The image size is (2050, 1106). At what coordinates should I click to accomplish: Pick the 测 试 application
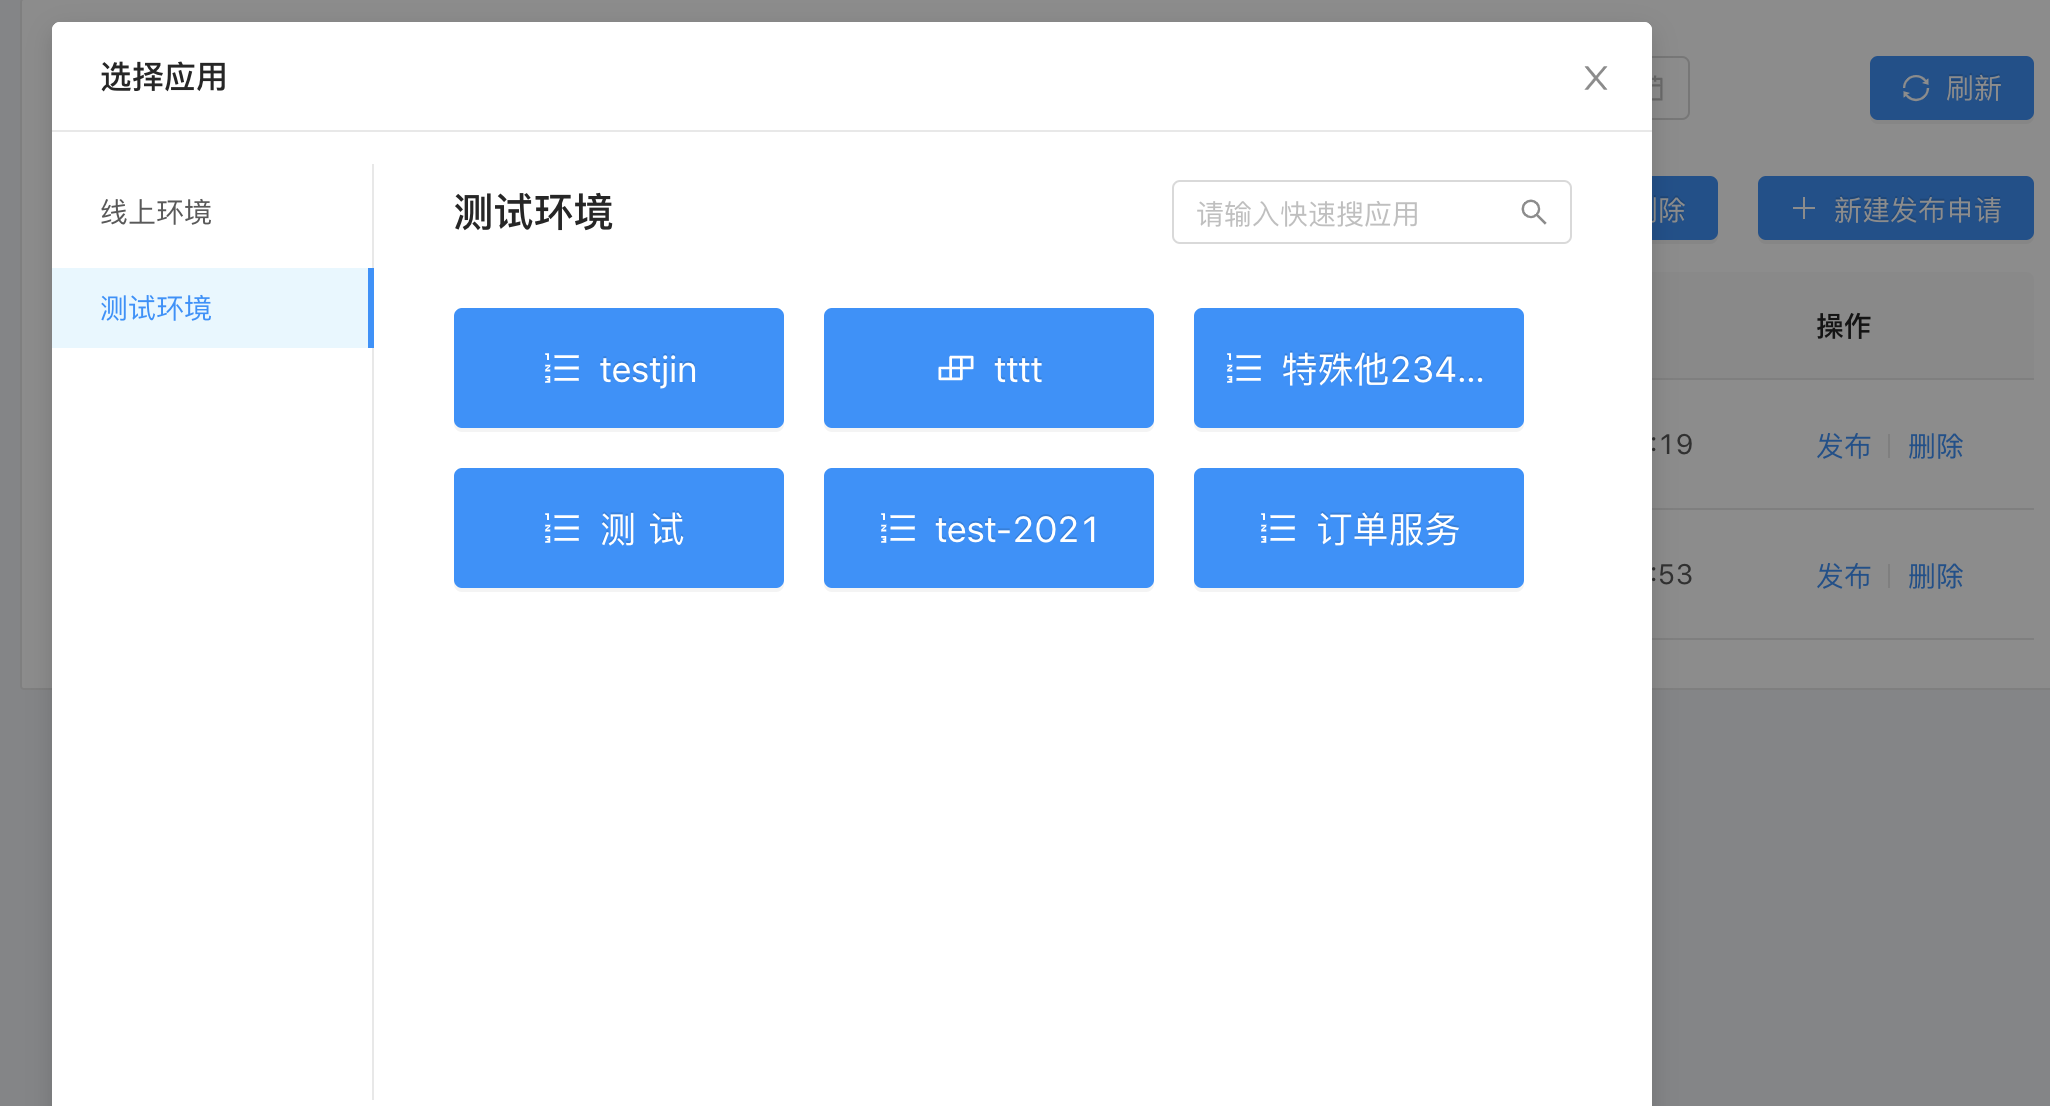click(619, 528)
